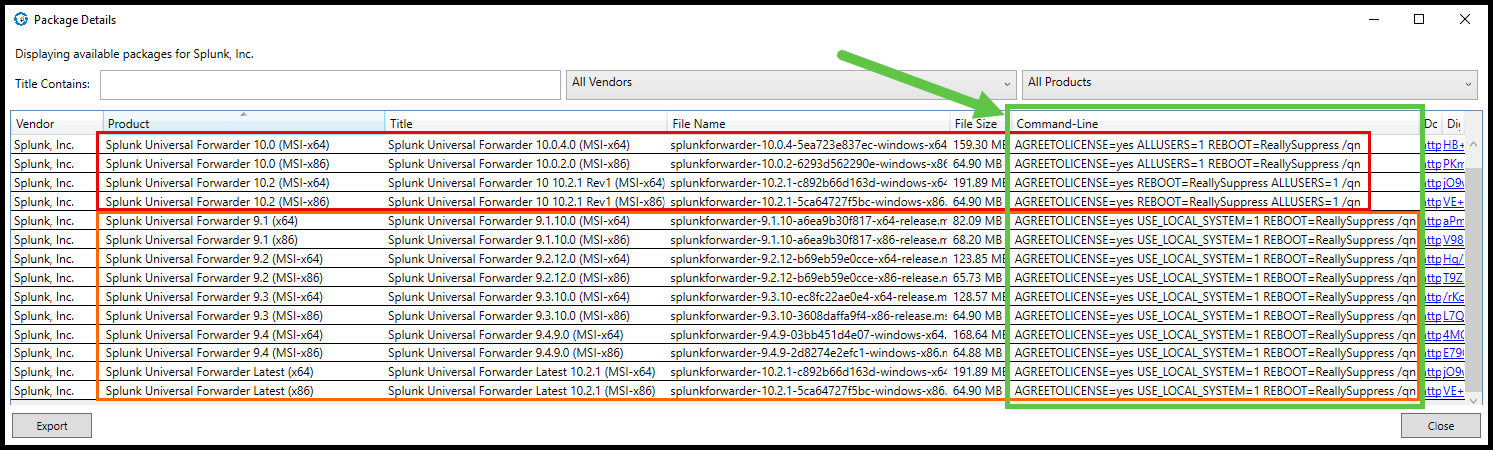Click the 68.20 MB file size cell
The height and width of the screenshot is (450, 1493).
978,240
